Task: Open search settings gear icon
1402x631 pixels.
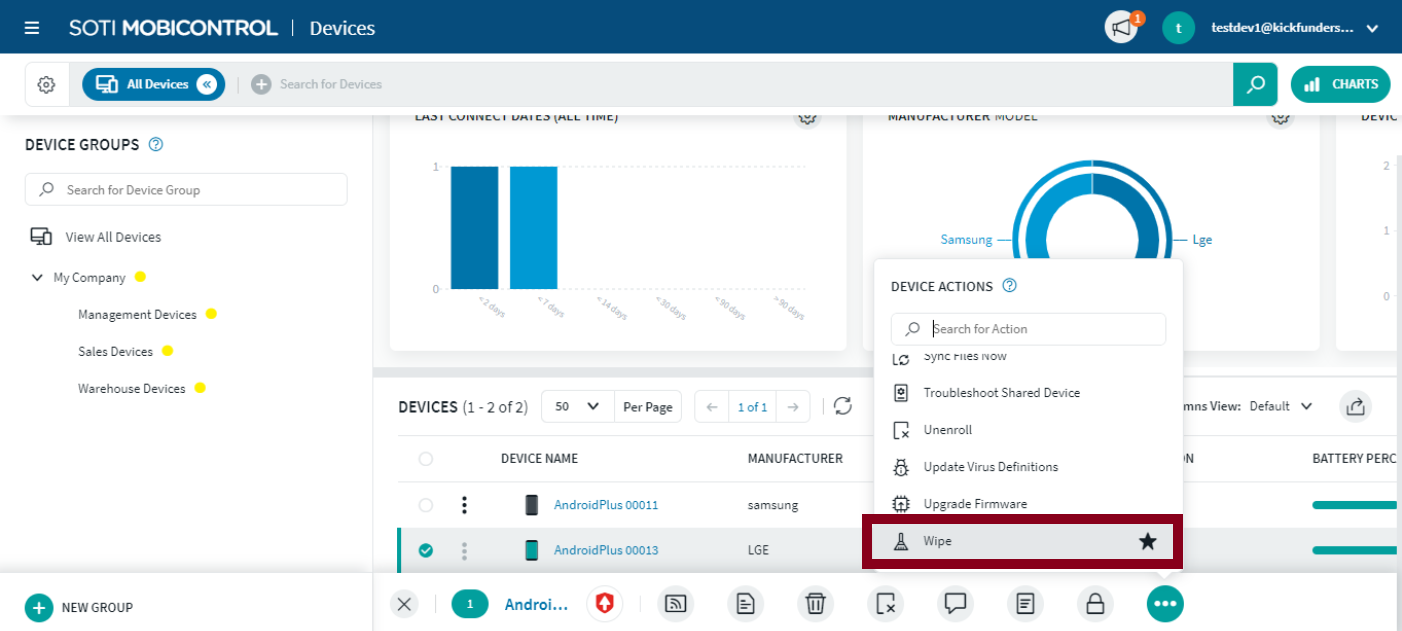Action: [46, 85]
